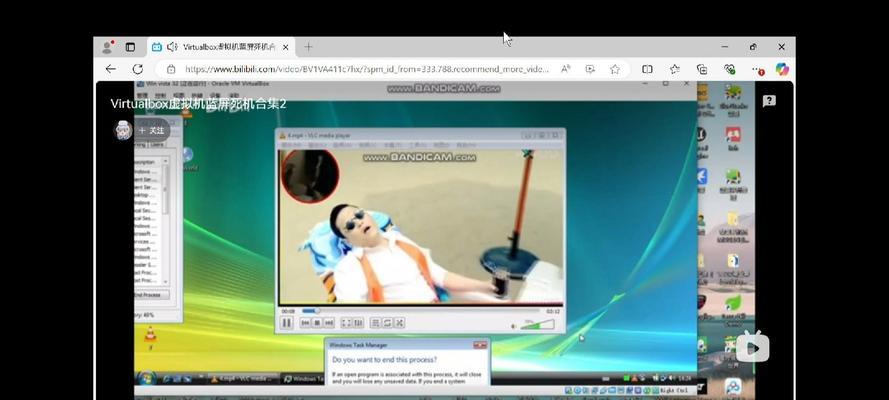Switch to Task Manager Users tab
Screen dimensions: 889x400
pyautogui.click(x=158, y=145)
